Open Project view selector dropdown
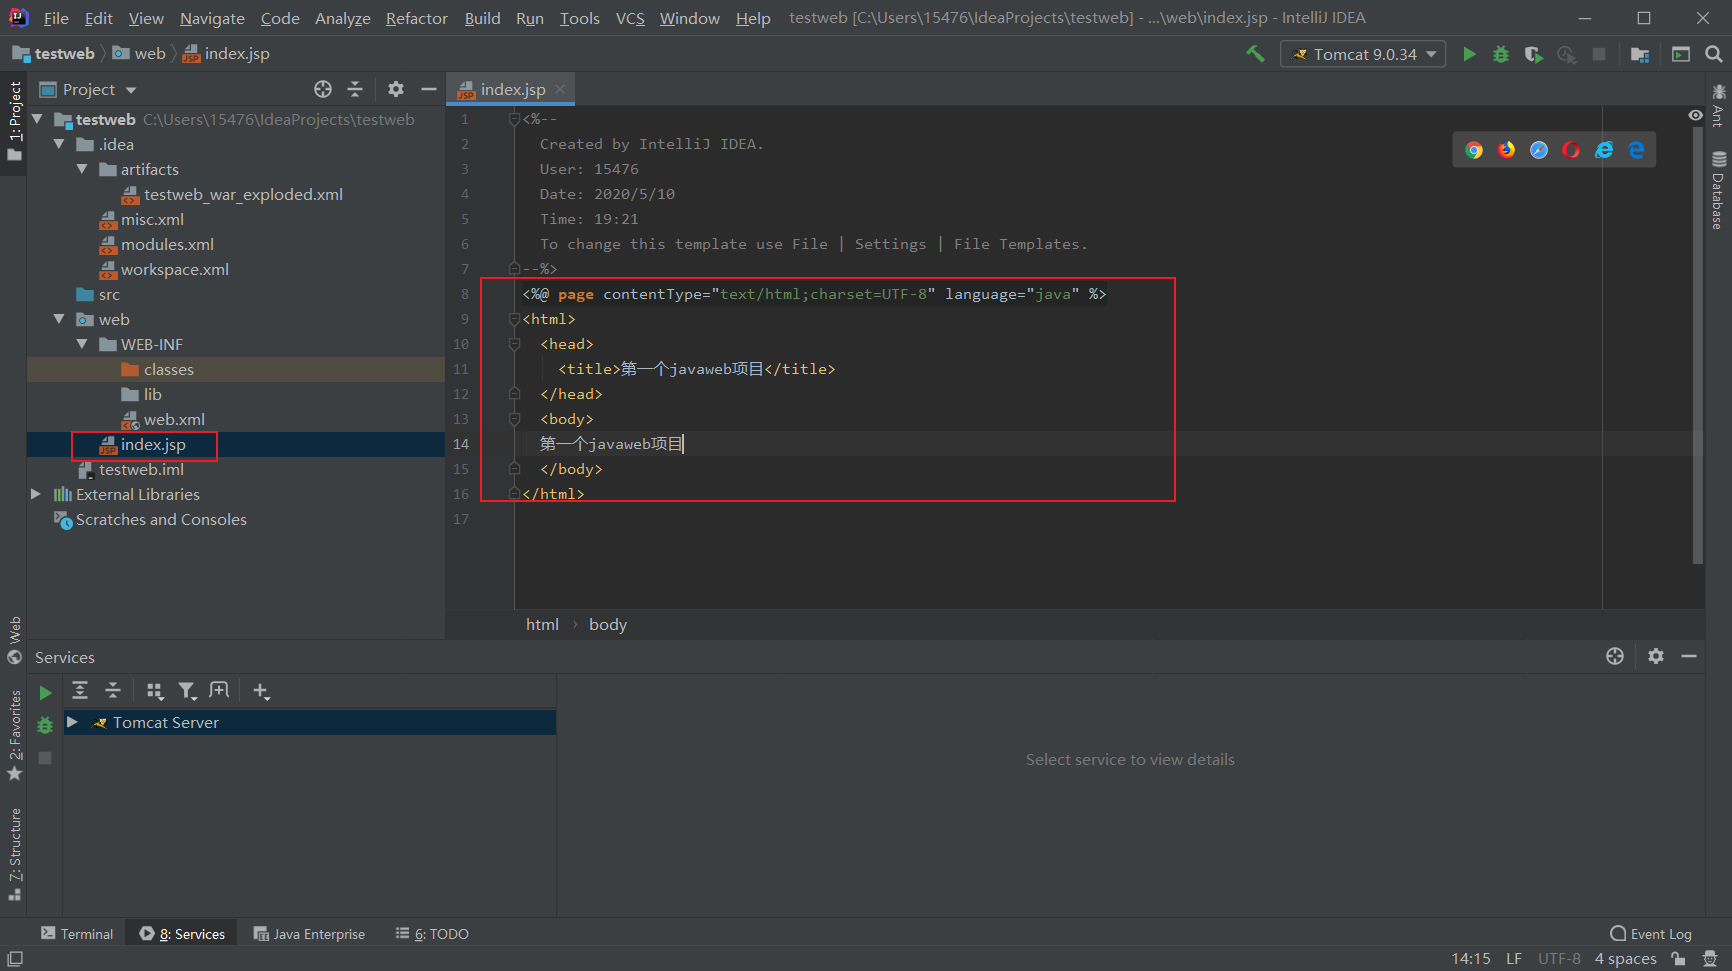 point(88,89)
